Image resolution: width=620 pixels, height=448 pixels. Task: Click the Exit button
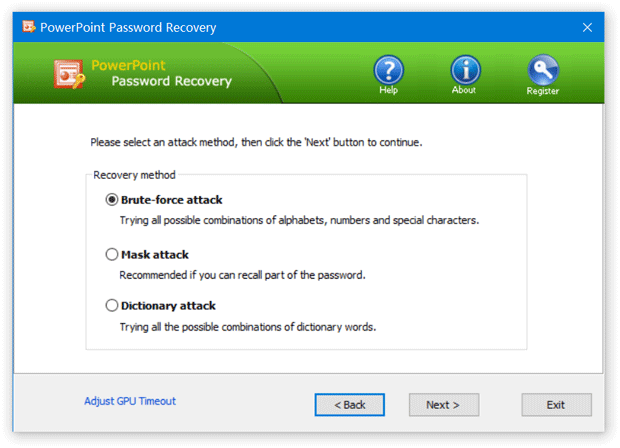556,404
